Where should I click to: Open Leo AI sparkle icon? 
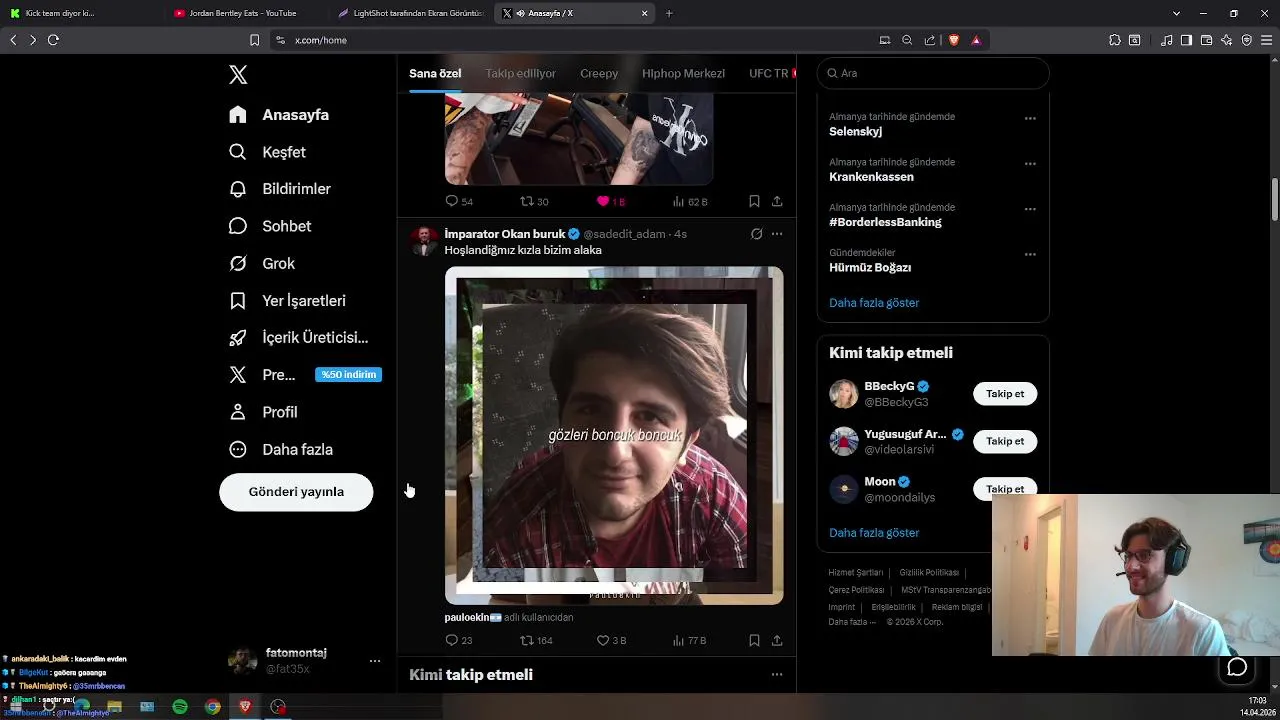(1226, 40)
